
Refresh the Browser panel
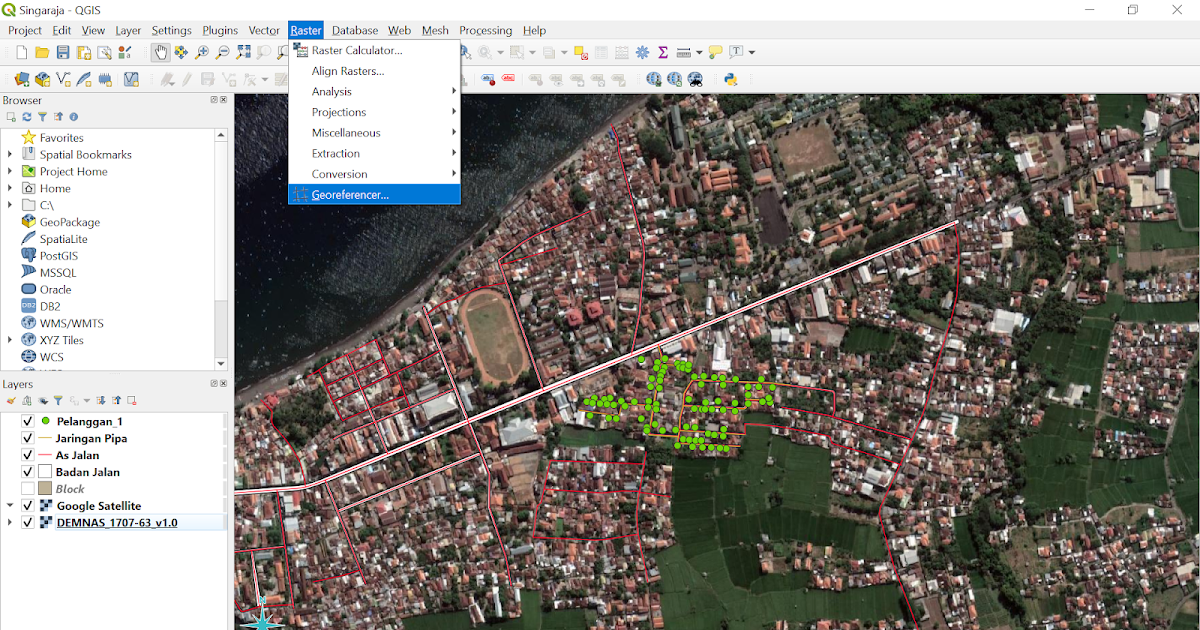click(x=26, y=116)
